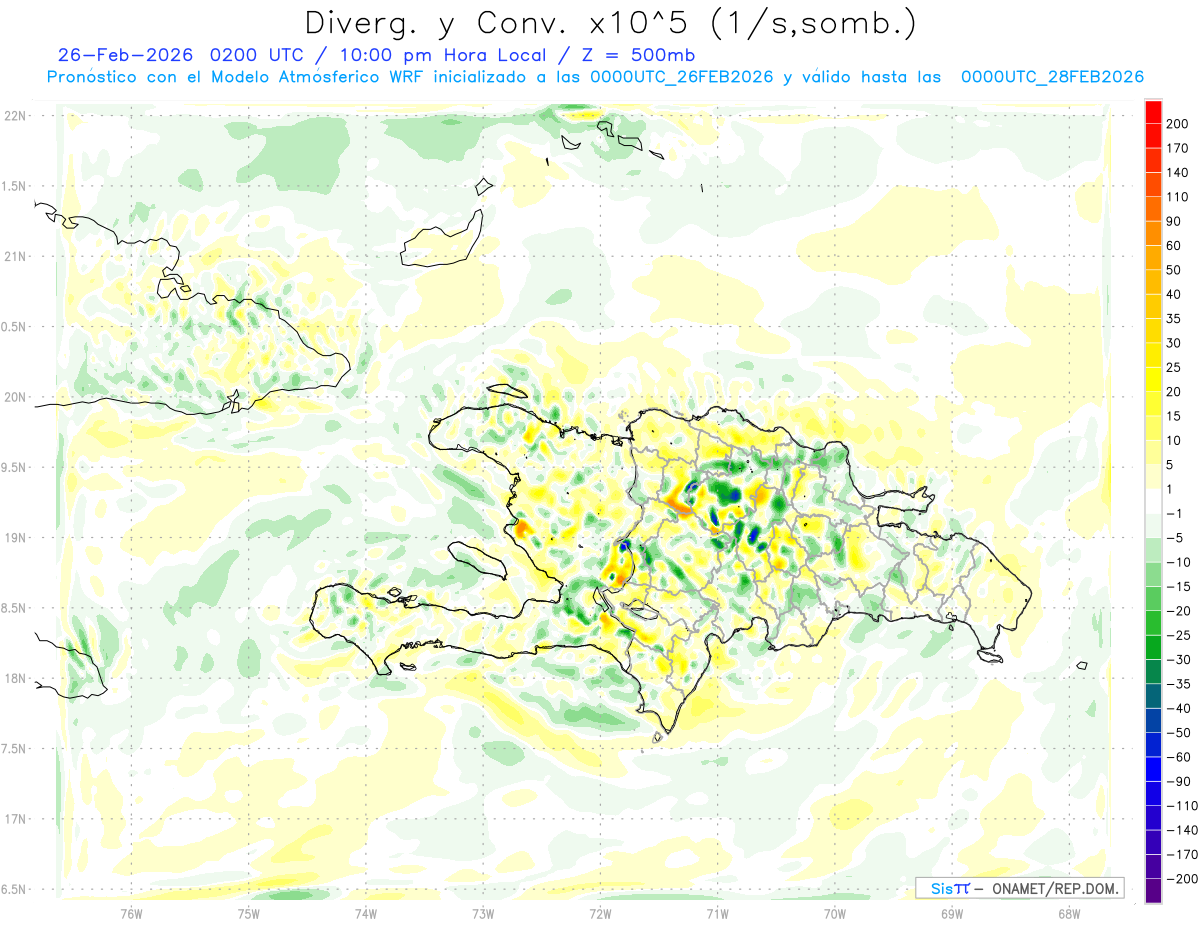Click the color bar label '30'
The image size is (1200, 927).
tap(1174, 343)
